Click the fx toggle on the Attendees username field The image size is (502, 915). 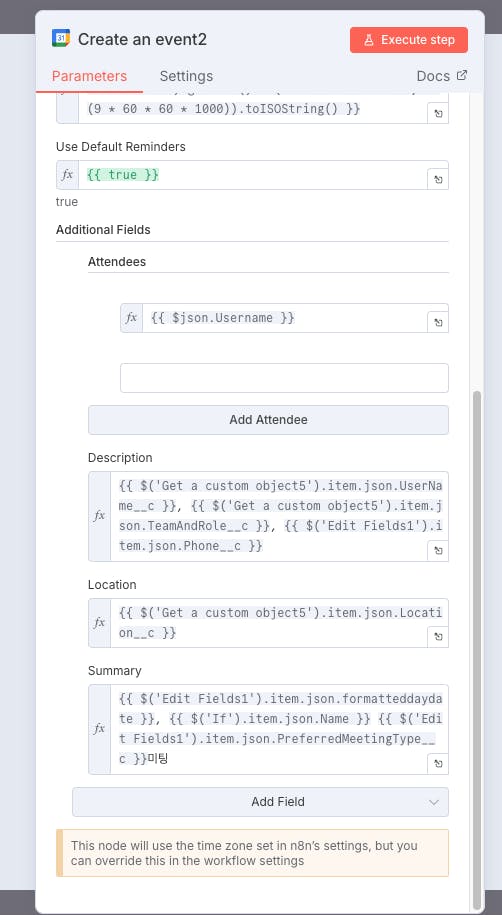pyautogui.click(x=131, y=317)
